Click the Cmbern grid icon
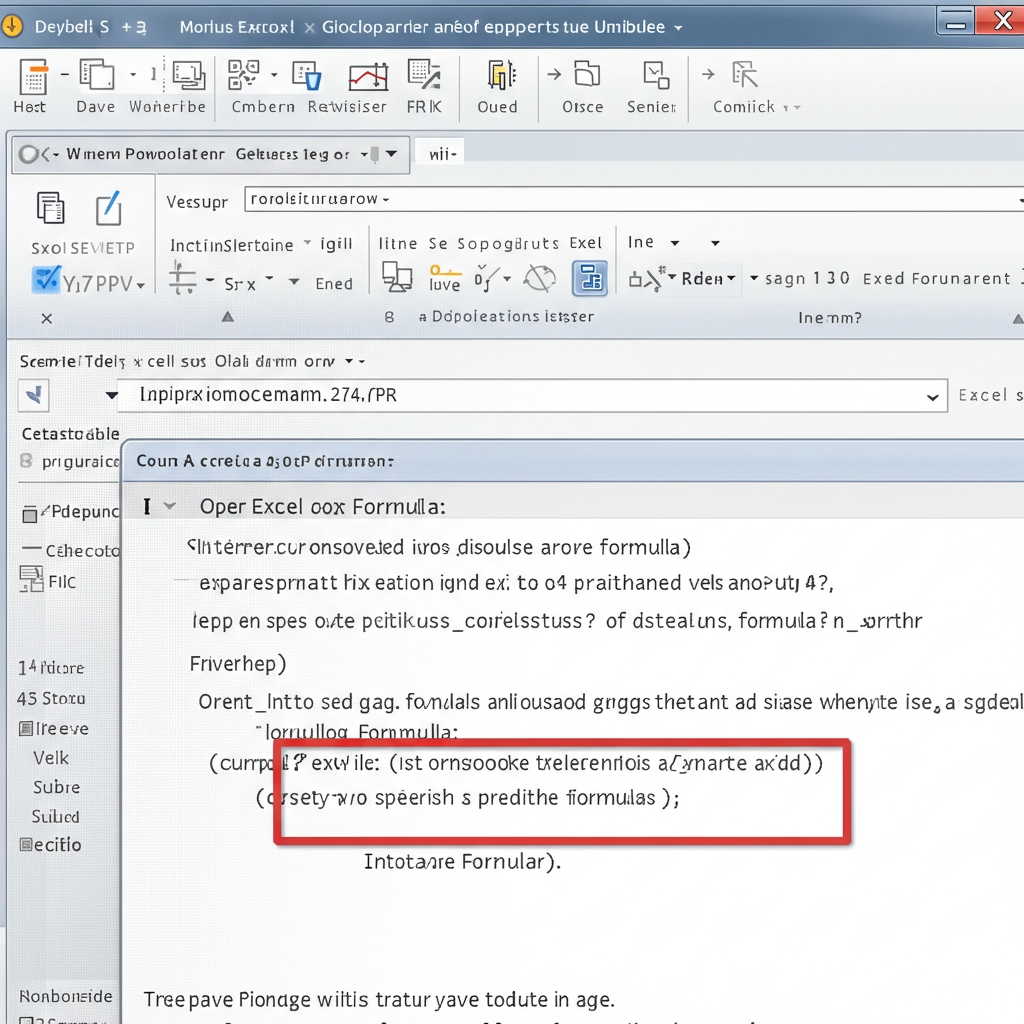The height and width of the screenshot is (1024, 1024). pyautogui.click(x=244, y=74)
